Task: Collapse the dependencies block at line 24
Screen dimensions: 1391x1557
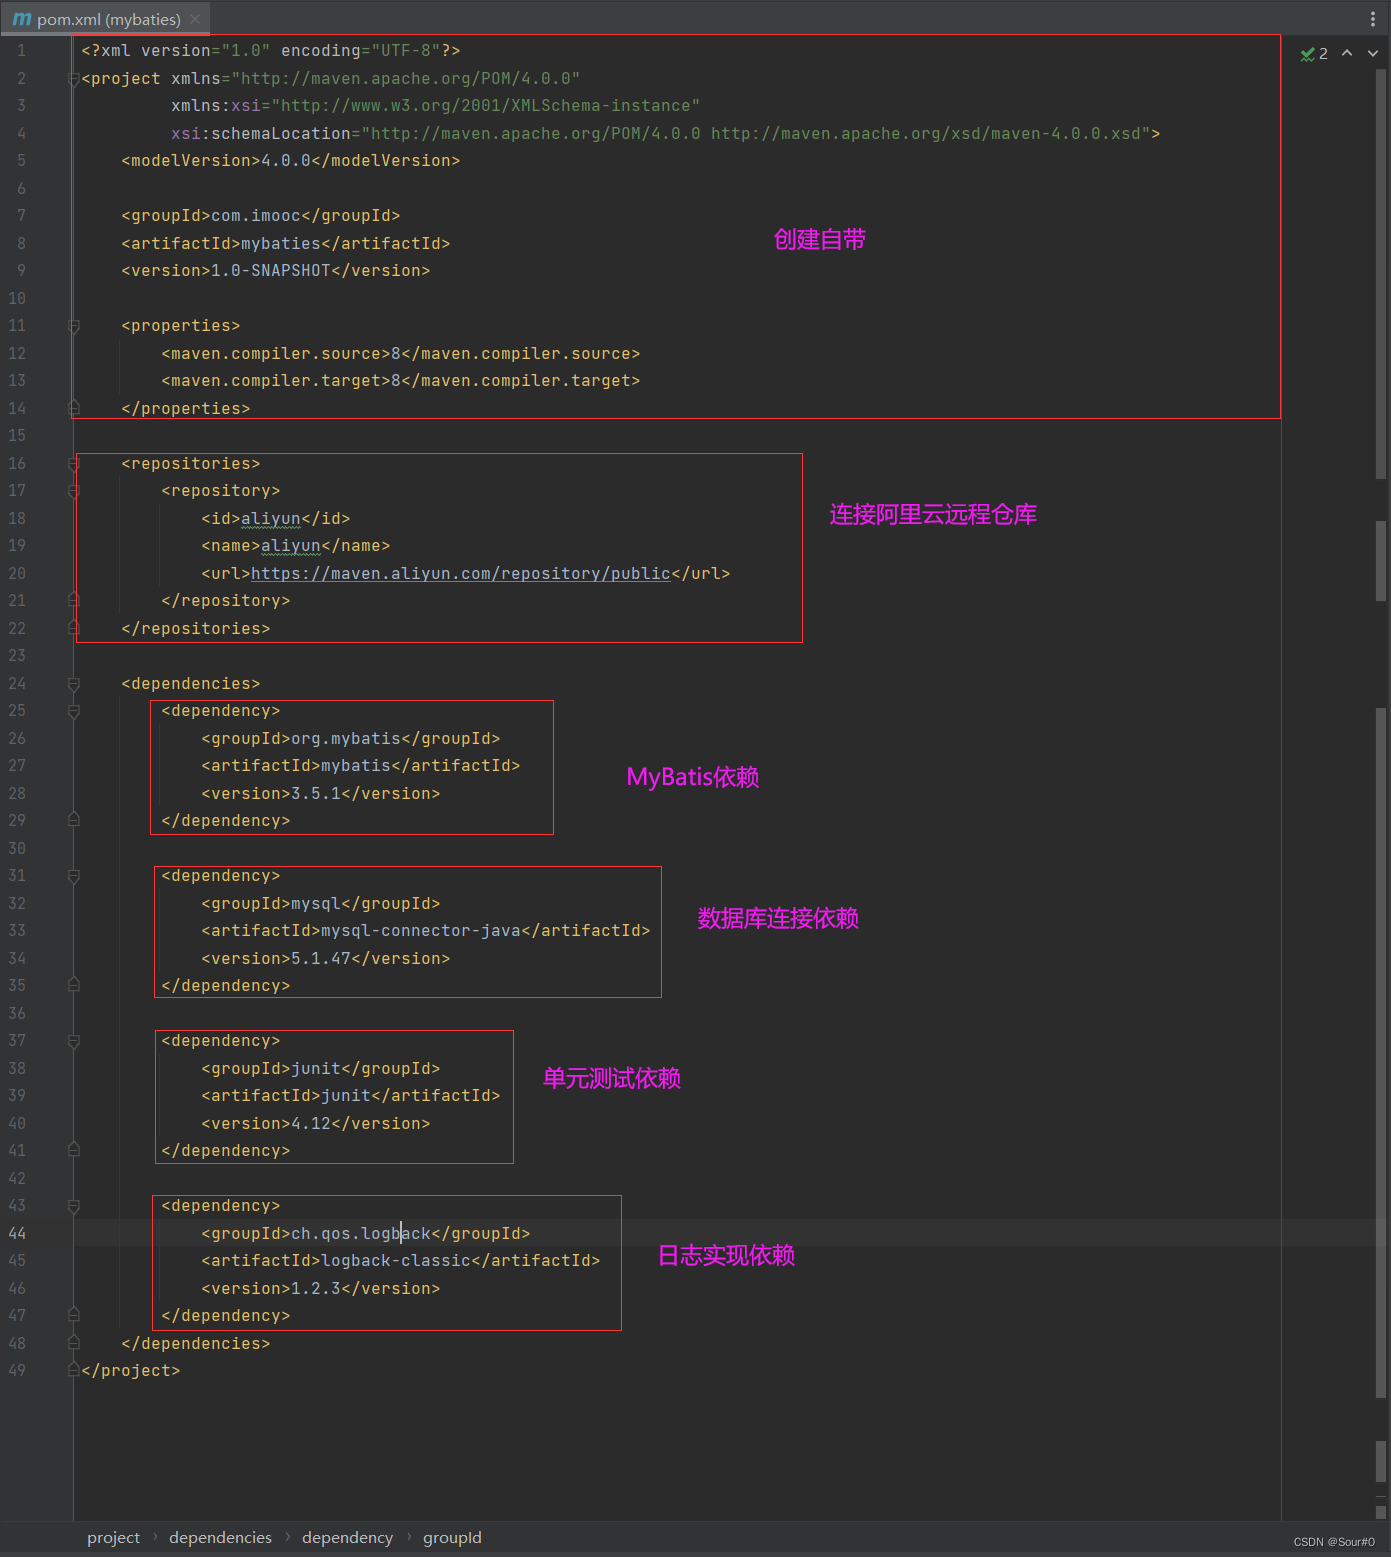Action: [x=73, y=684]
